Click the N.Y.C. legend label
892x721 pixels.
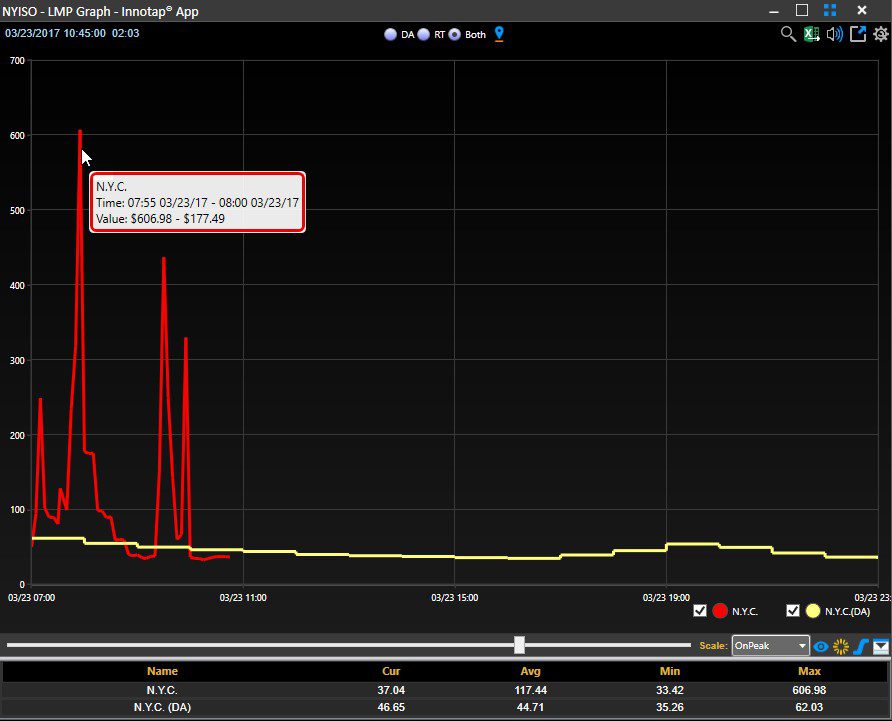click(745, 611)
